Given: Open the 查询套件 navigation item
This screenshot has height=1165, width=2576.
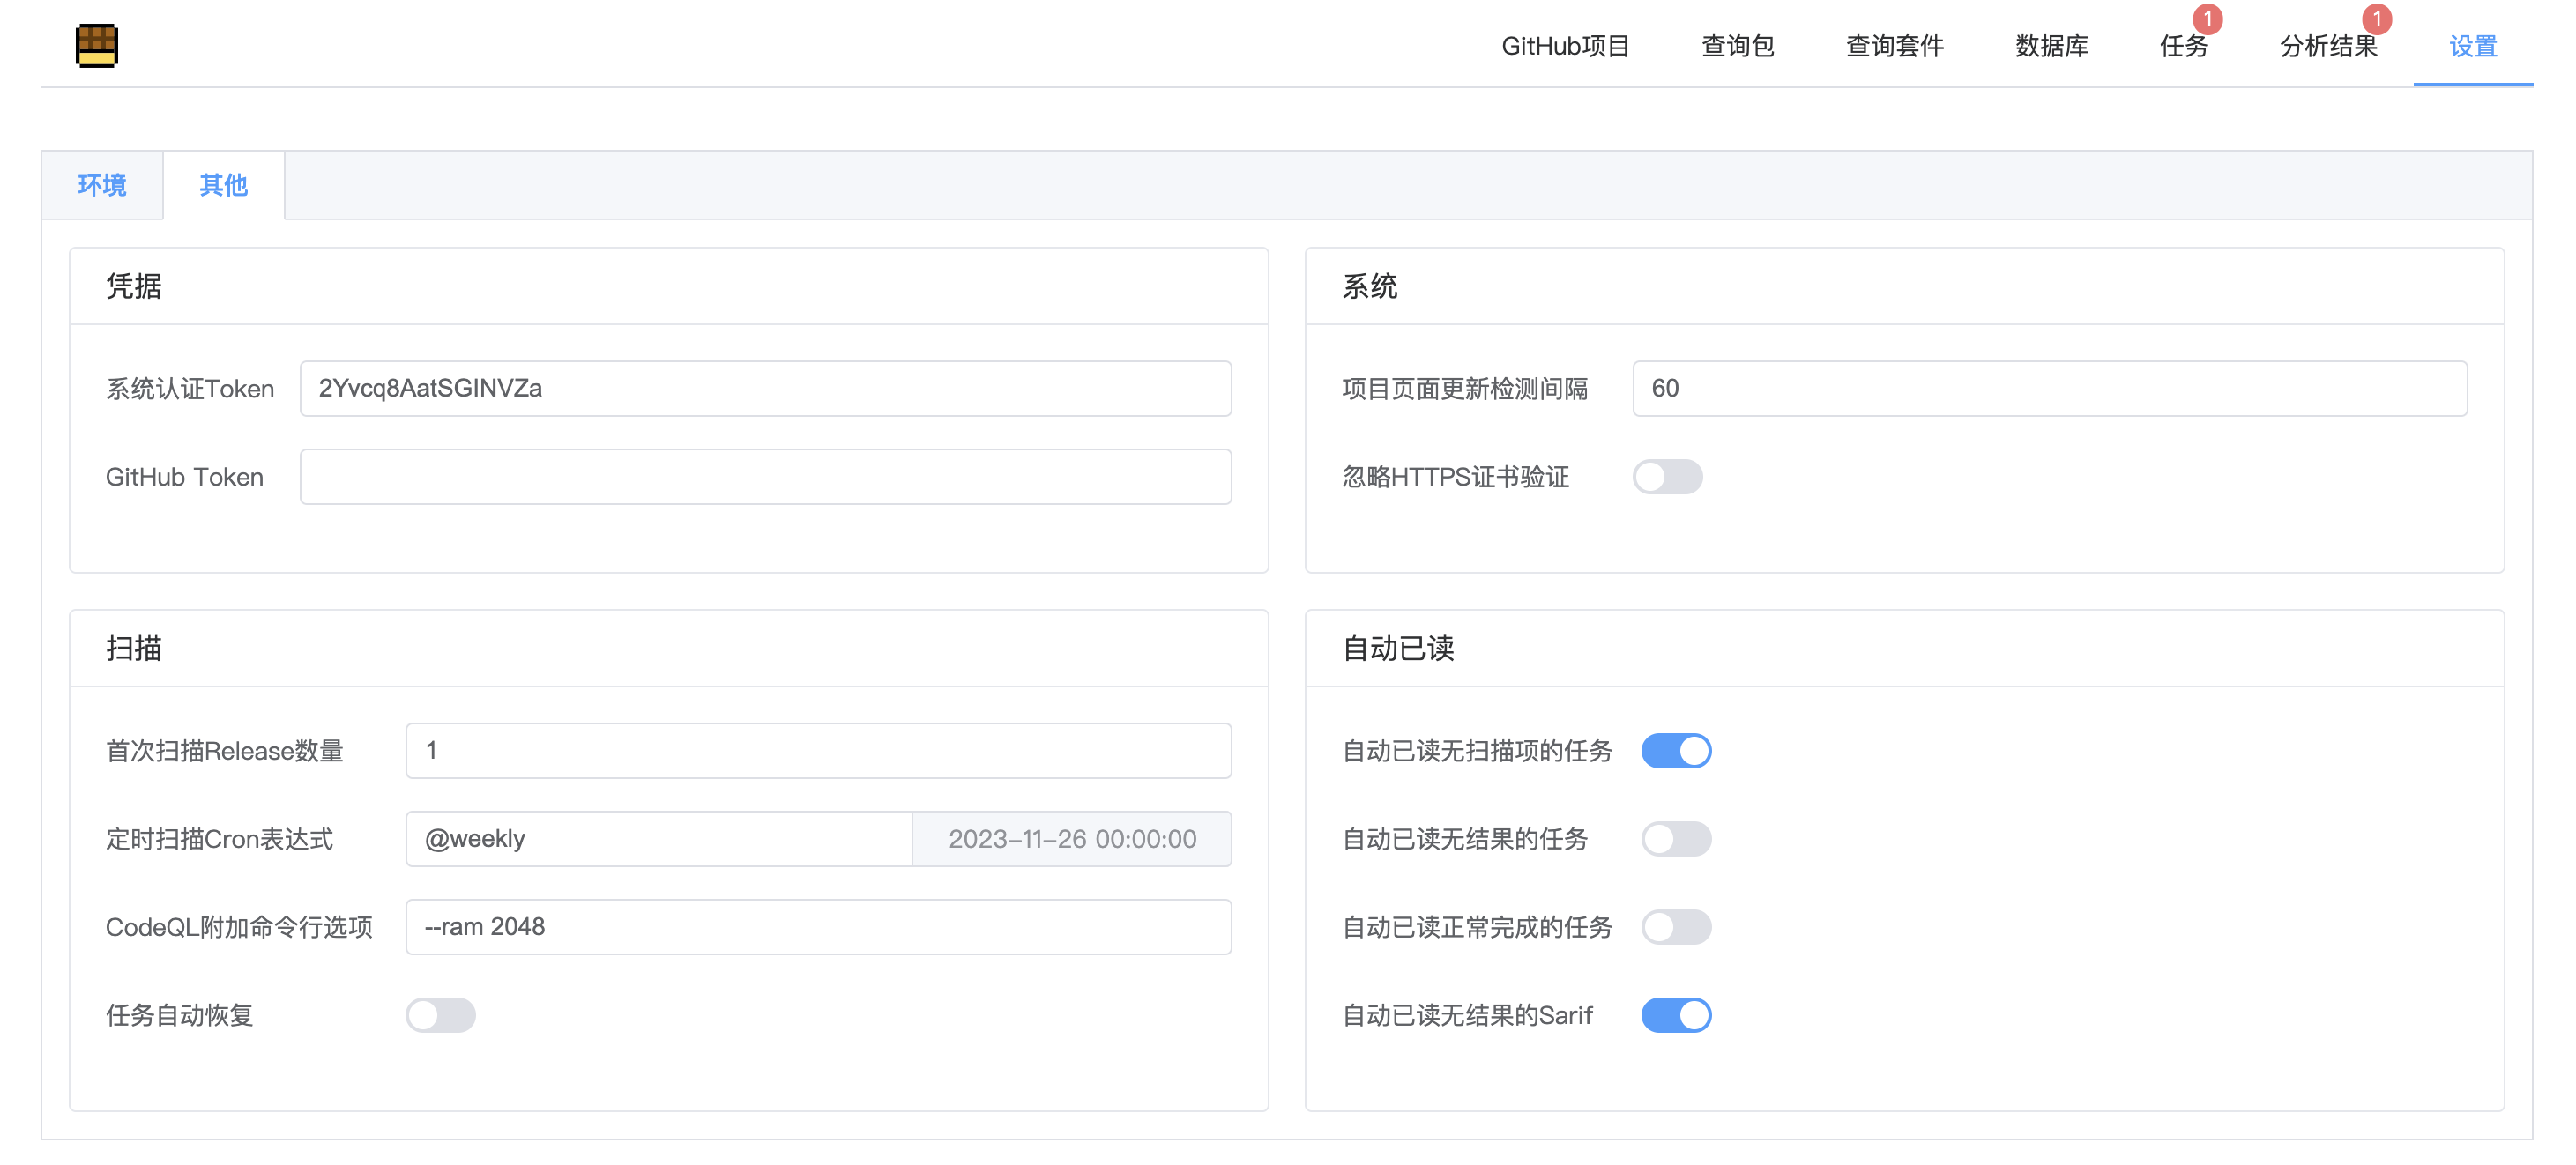Looking at the screenshot, I should [1894, 46].
